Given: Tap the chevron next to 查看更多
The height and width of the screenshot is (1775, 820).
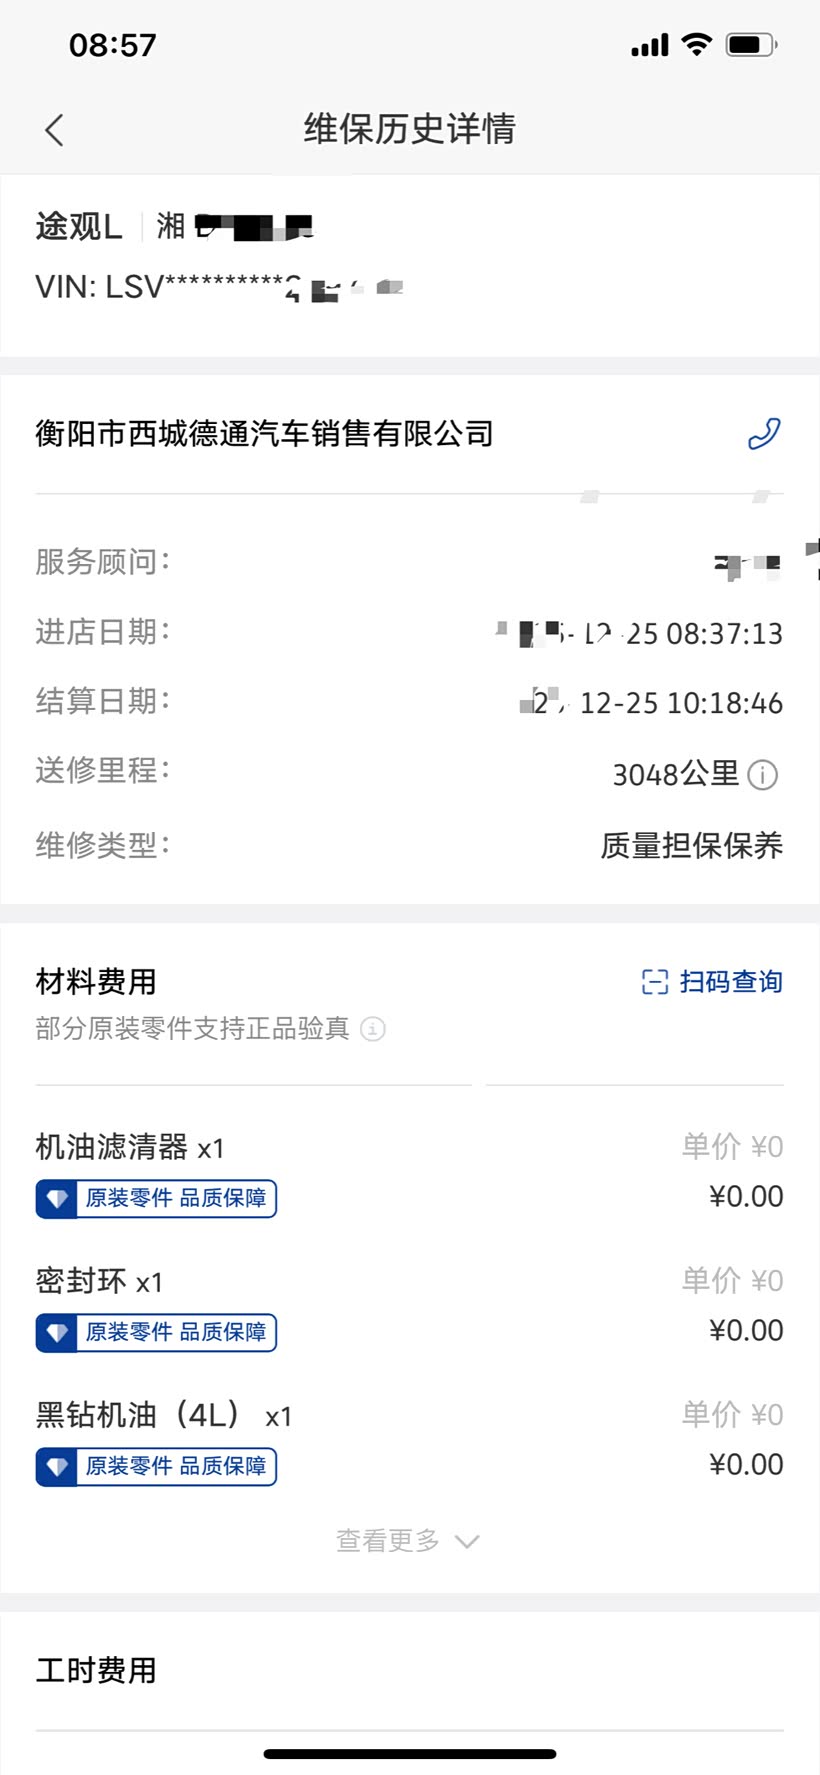Looking at the screenshot, I should pyautogui.click(x=467, y=1542).
